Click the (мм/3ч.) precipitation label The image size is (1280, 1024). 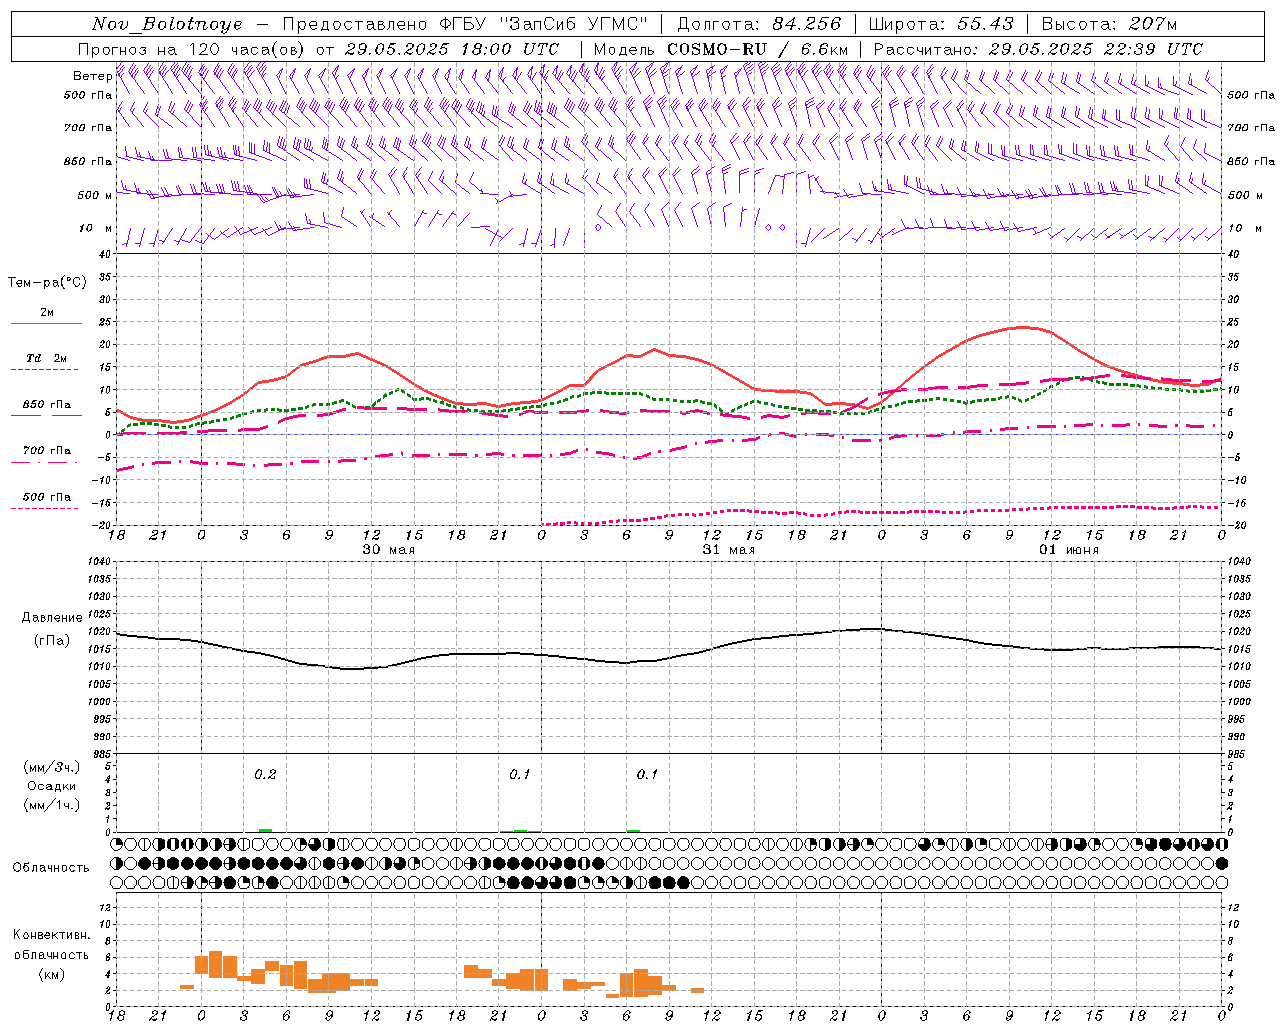(52, 767)
